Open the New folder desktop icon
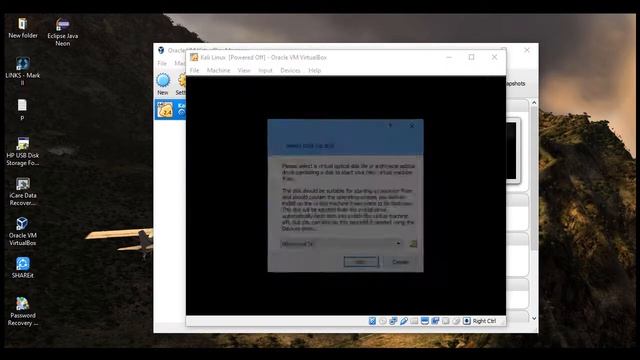 [x=22, y=28]
